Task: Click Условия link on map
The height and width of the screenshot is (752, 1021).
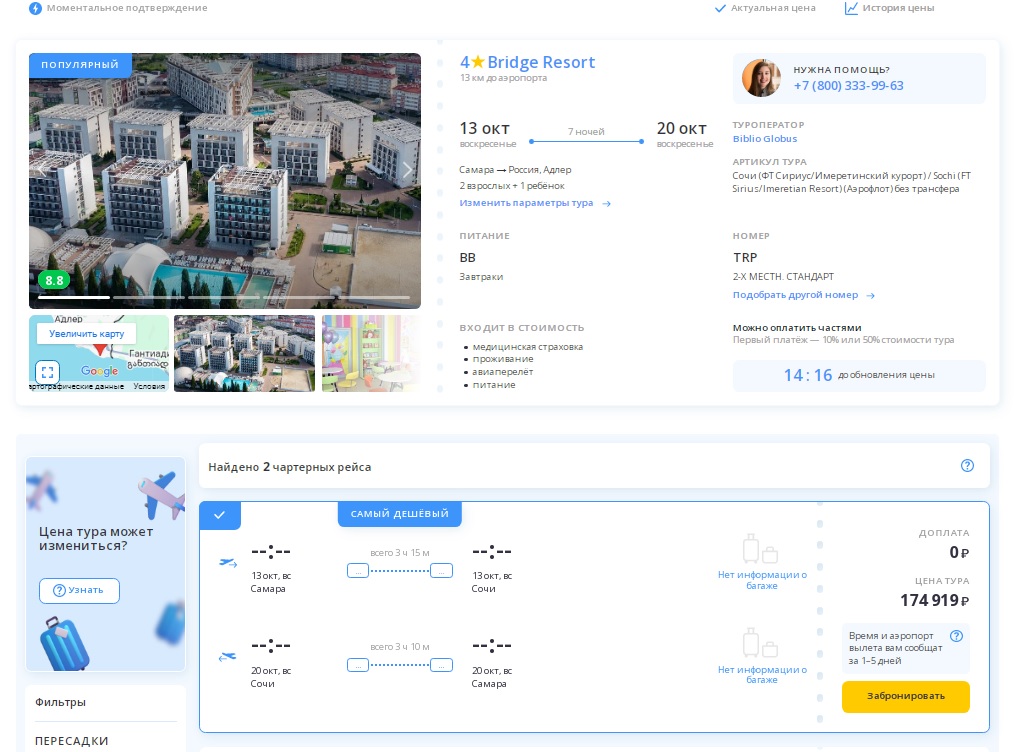Action: coord(149,387)
